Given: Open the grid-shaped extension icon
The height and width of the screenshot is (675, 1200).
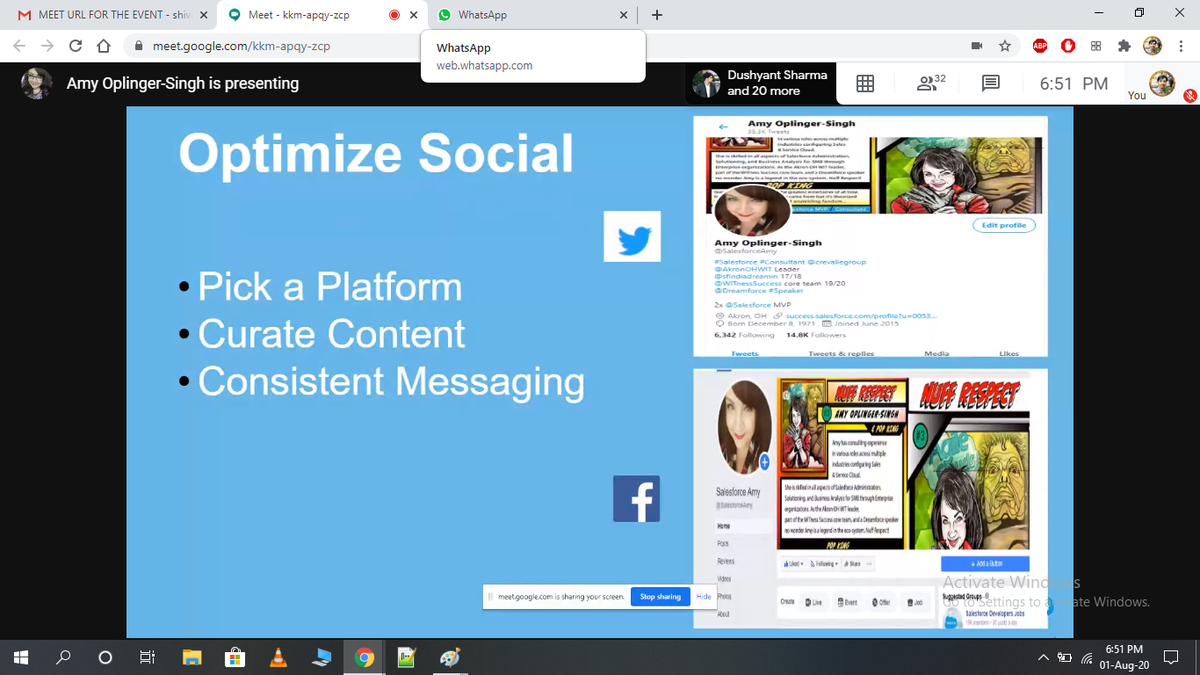Looking at the screenshot, I should [1096, 46].
